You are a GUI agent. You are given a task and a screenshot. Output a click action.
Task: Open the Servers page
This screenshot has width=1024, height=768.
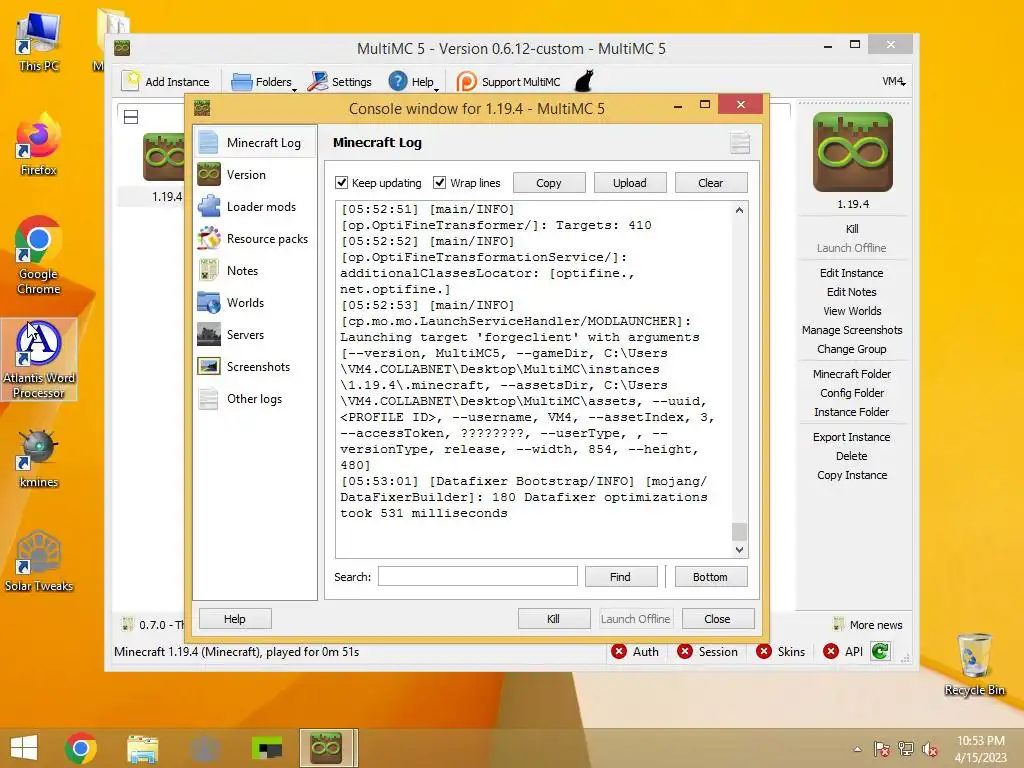255,334
